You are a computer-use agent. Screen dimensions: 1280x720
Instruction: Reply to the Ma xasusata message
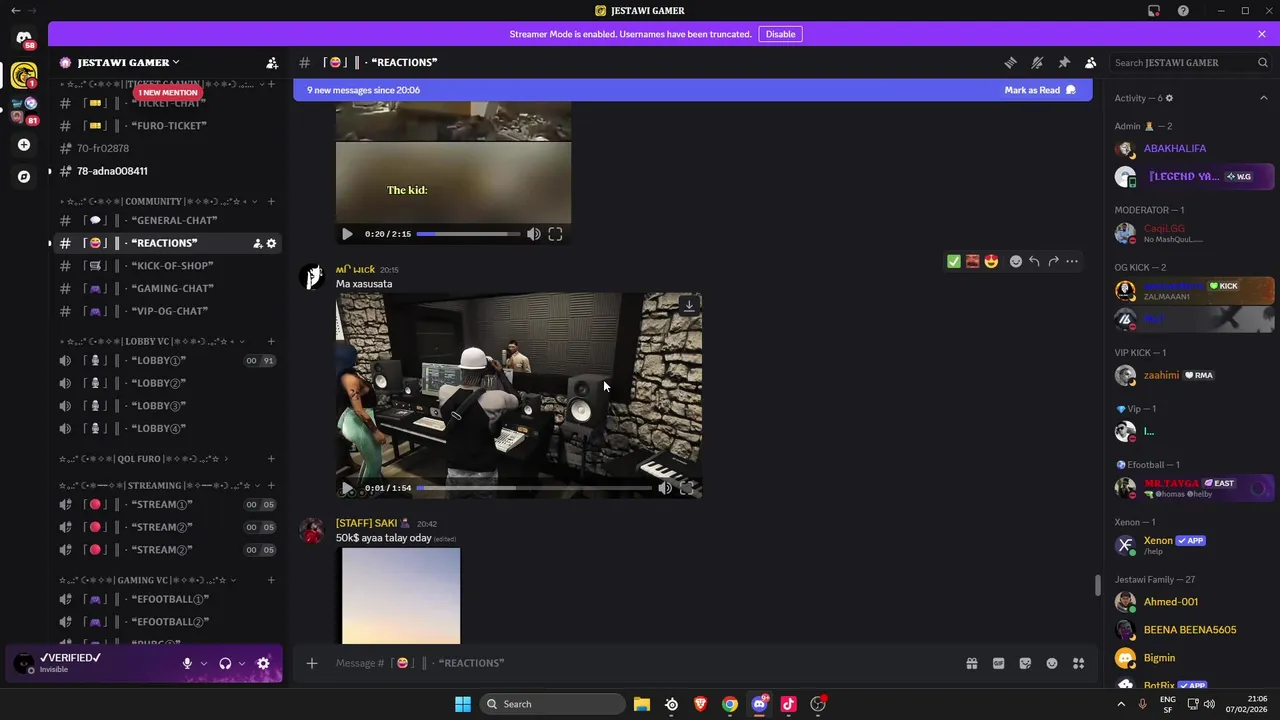[x=1034, y=261]
